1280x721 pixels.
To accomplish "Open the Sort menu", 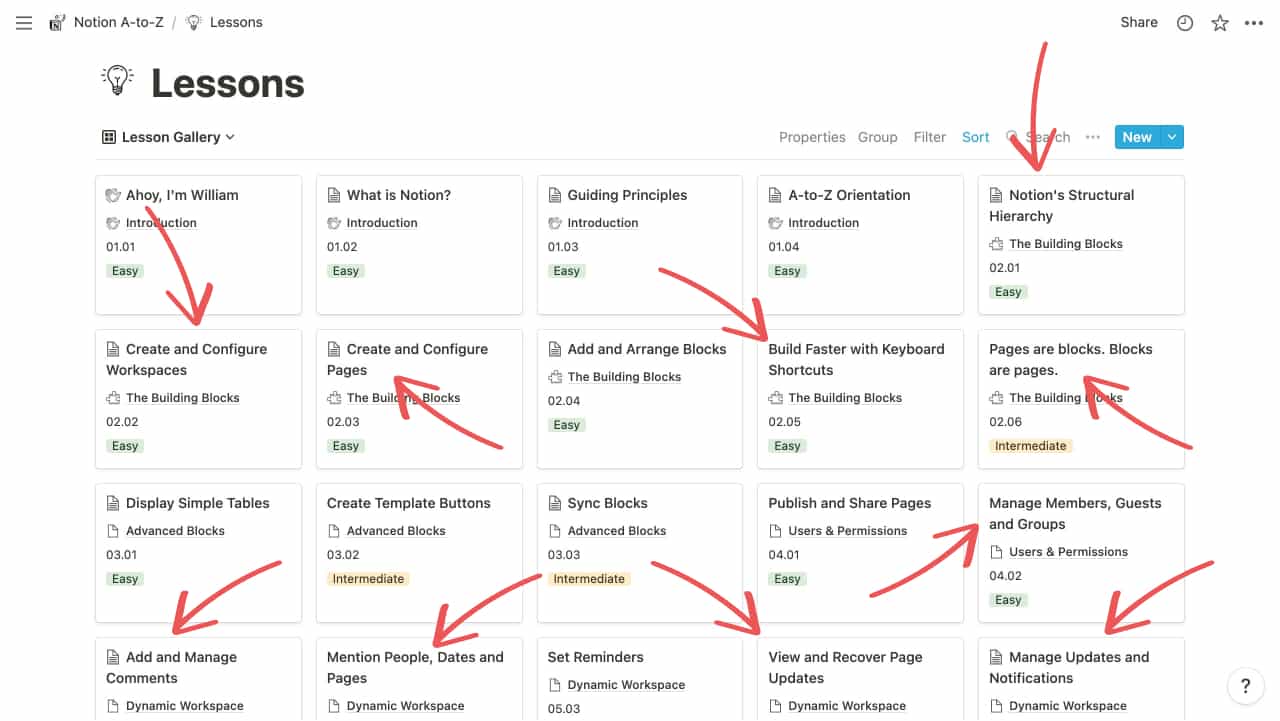I will [976, 137].
